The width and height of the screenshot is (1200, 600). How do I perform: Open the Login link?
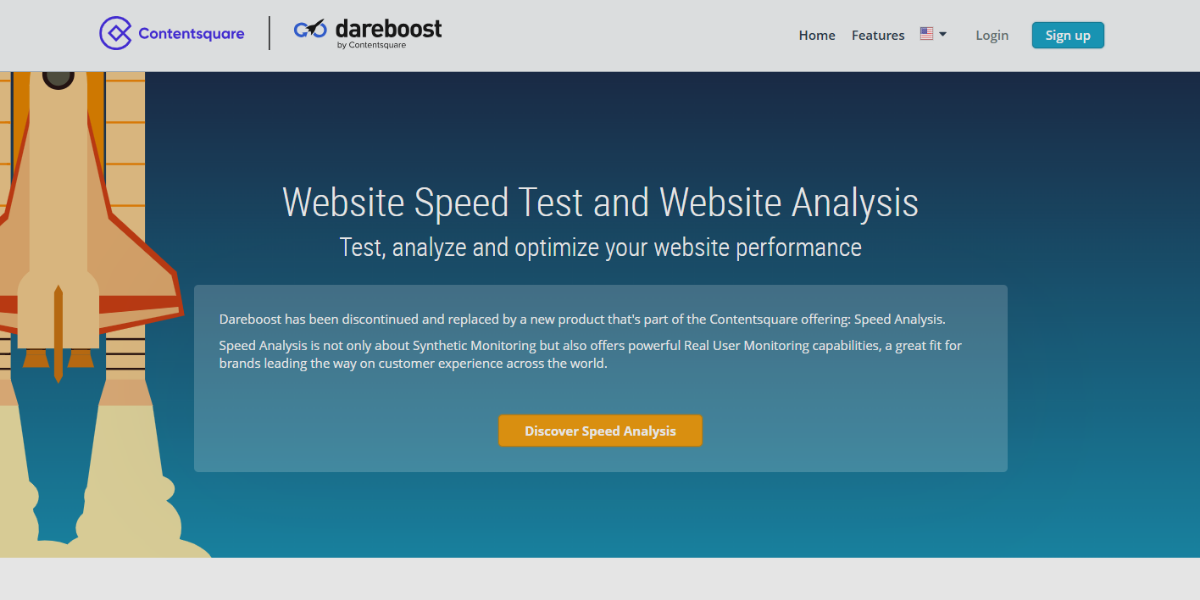(x=991, y=34)
